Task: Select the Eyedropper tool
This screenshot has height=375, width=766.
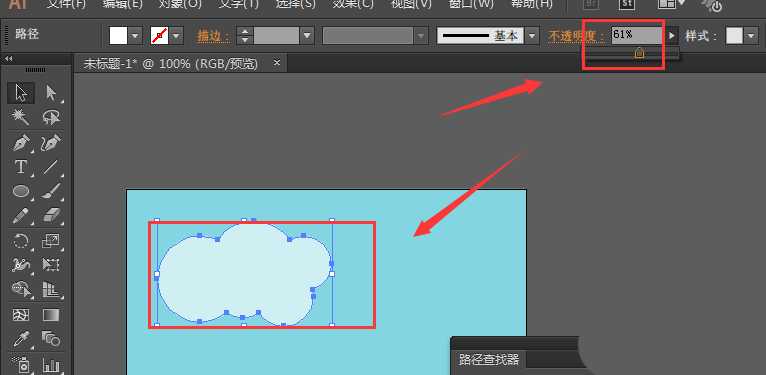Action: coord(21,339)
